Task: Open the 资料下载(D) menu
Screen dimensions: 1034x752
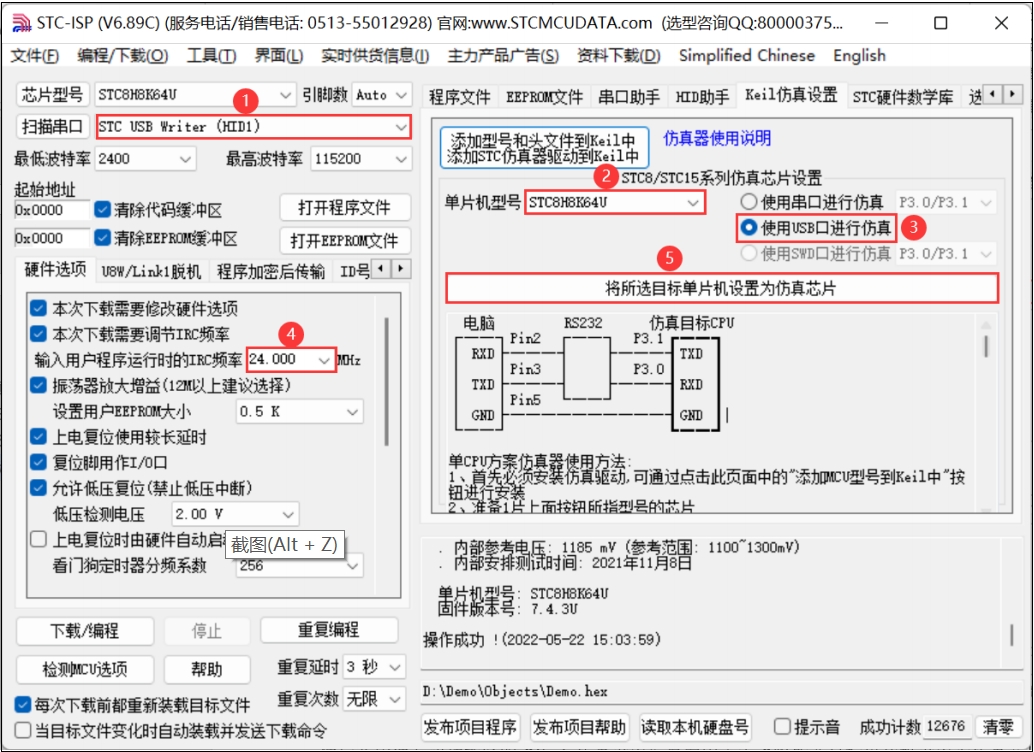Action: 618,55
